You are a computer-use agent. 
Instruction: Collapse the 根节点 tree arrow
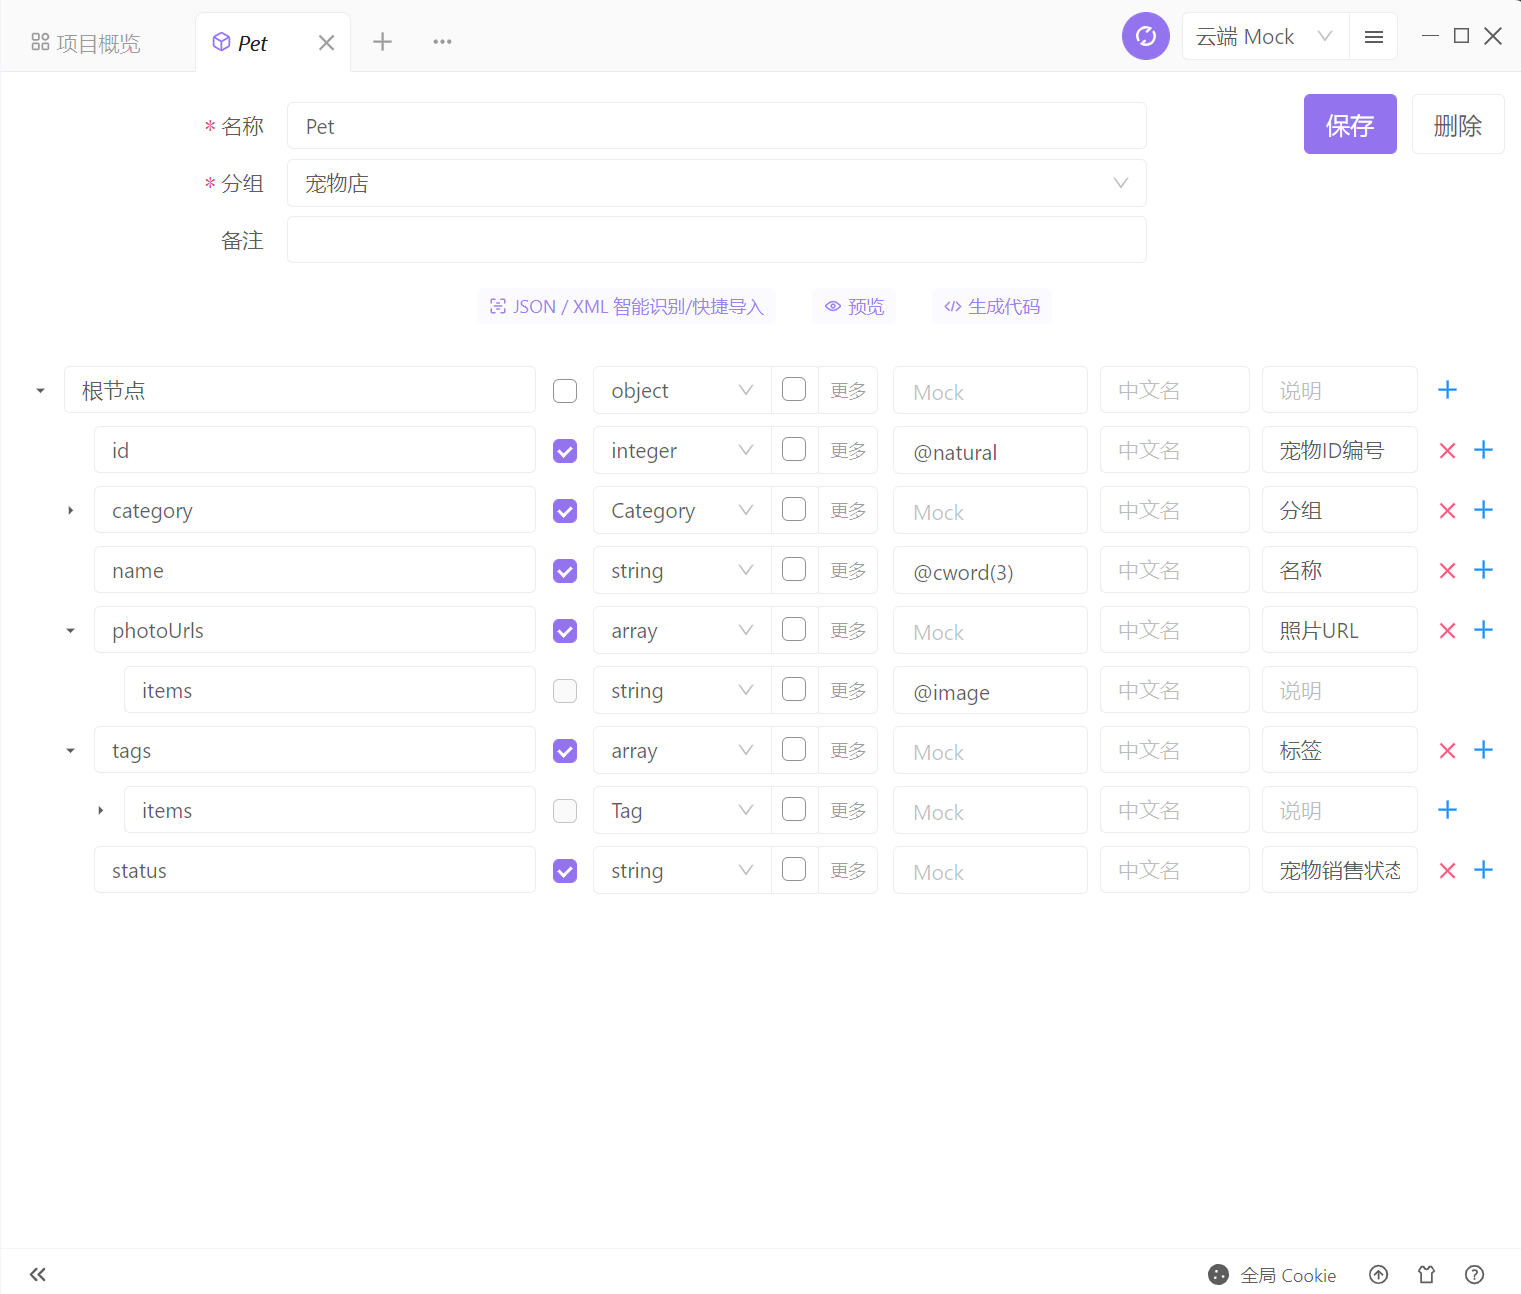click(40, 390)
